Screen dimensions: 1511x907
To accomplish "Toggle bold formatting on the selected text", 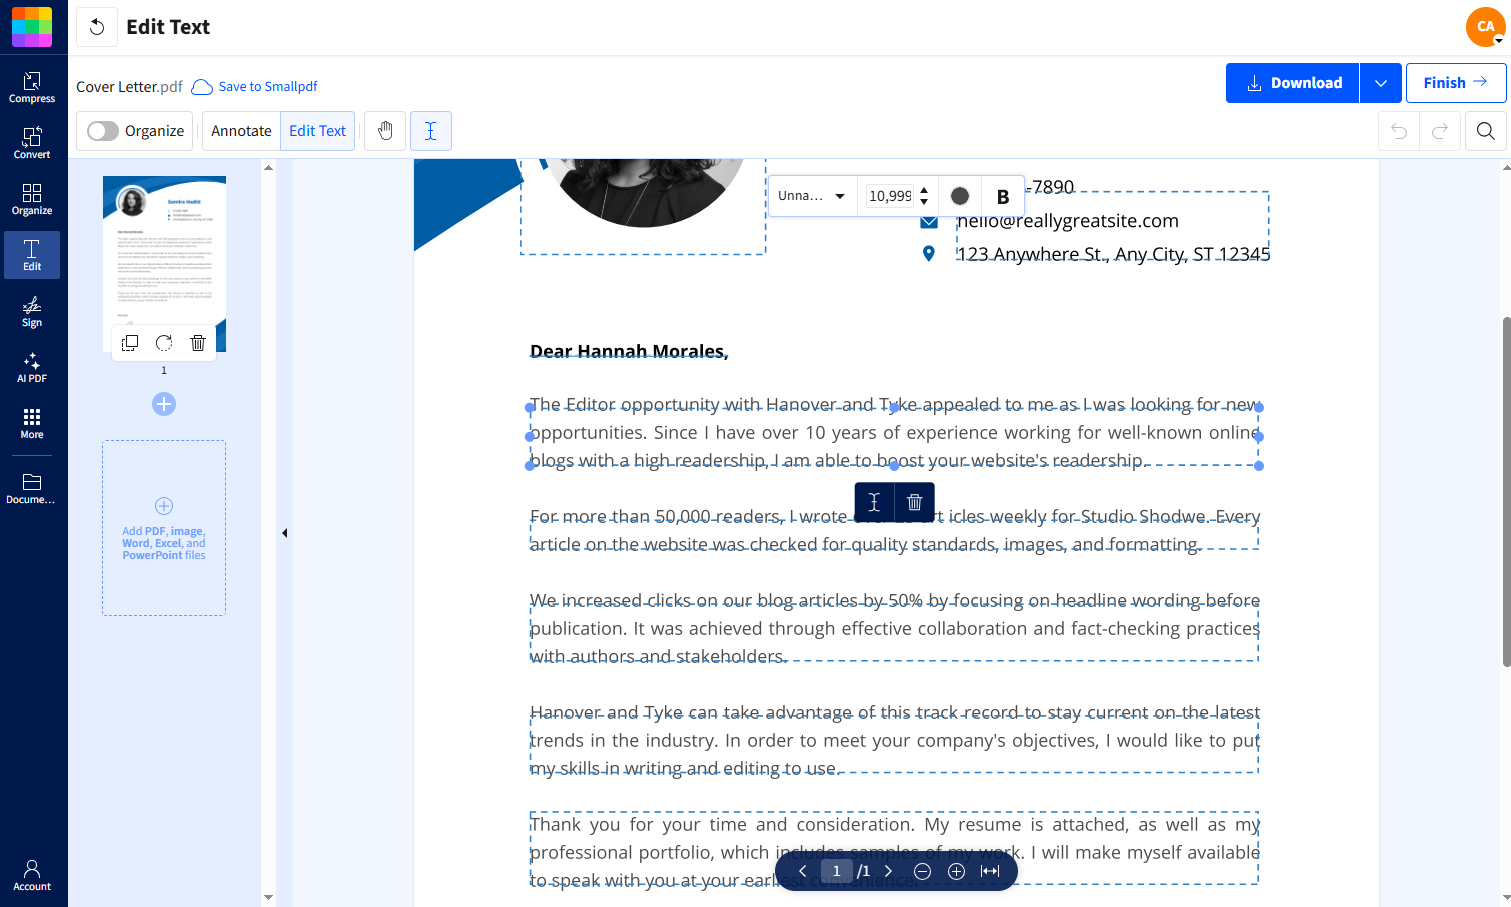I will point(1002,195).
